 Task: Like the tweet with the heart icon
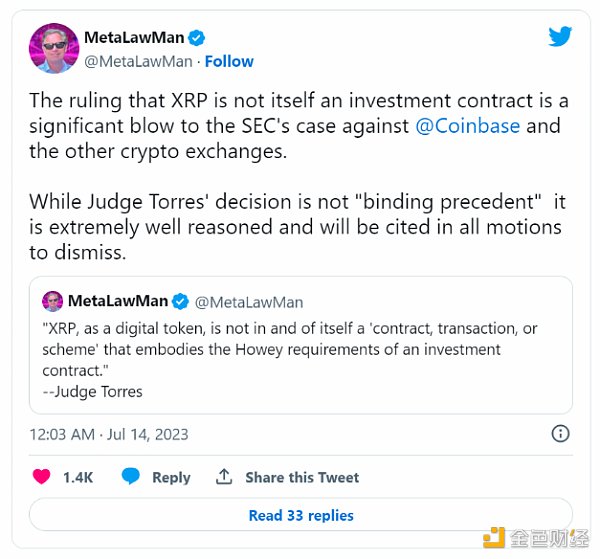41,477
